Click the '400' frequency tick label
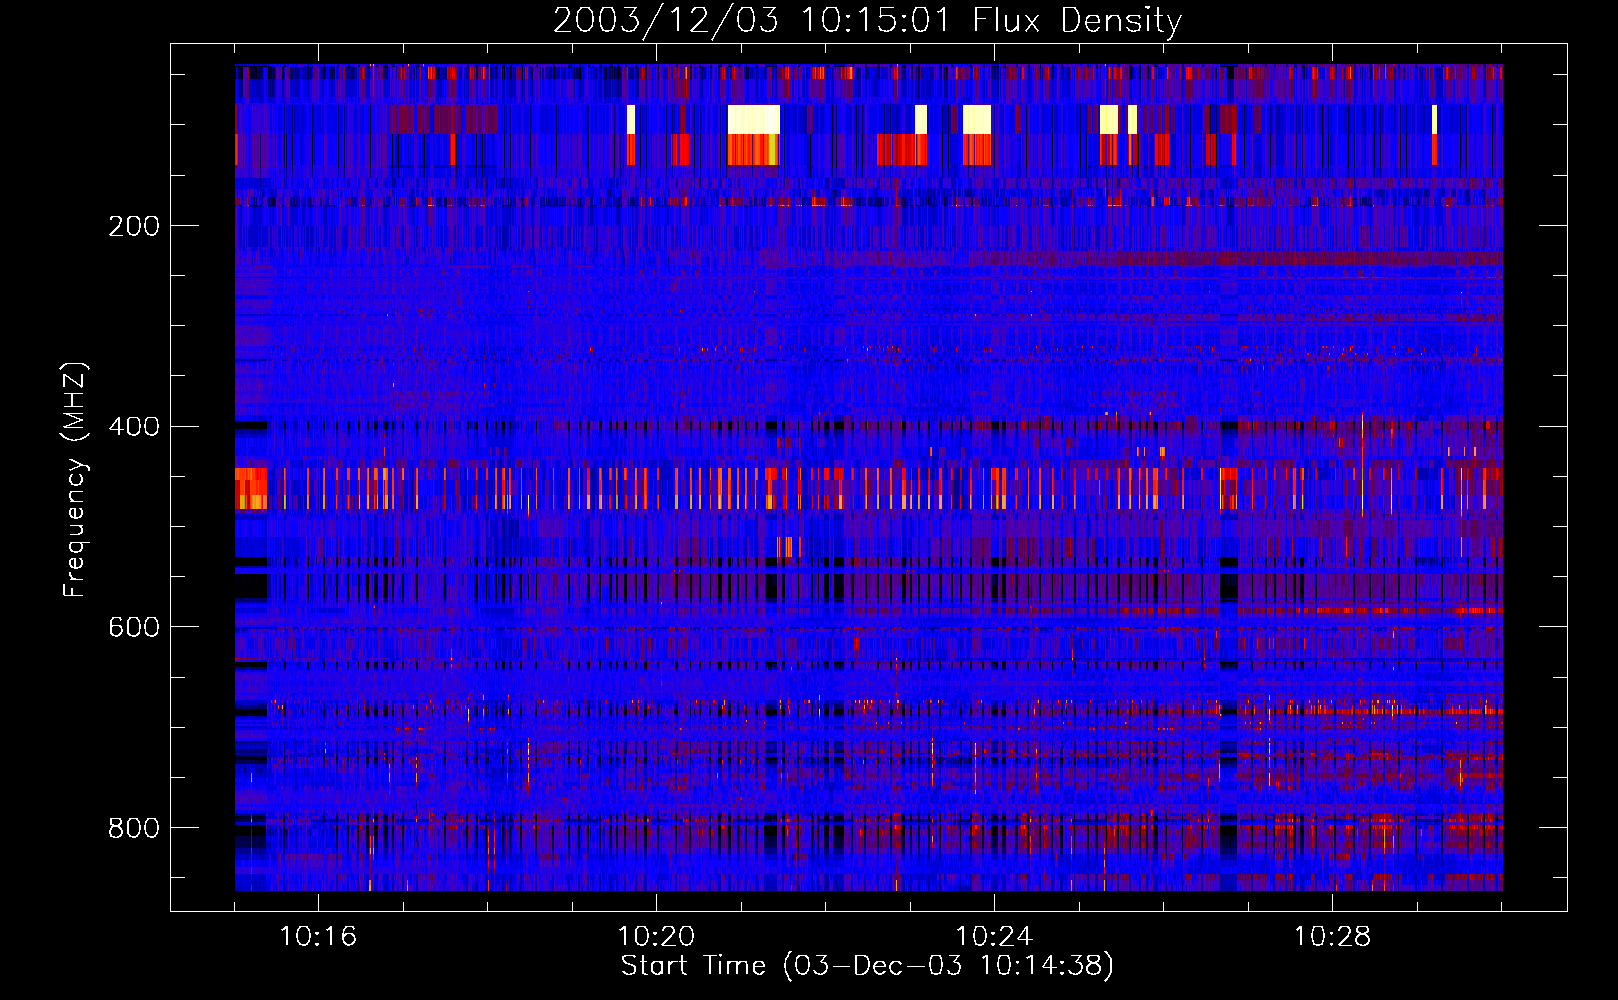This screenshot has width=1618, height=1000. click(x=134, y=427)
